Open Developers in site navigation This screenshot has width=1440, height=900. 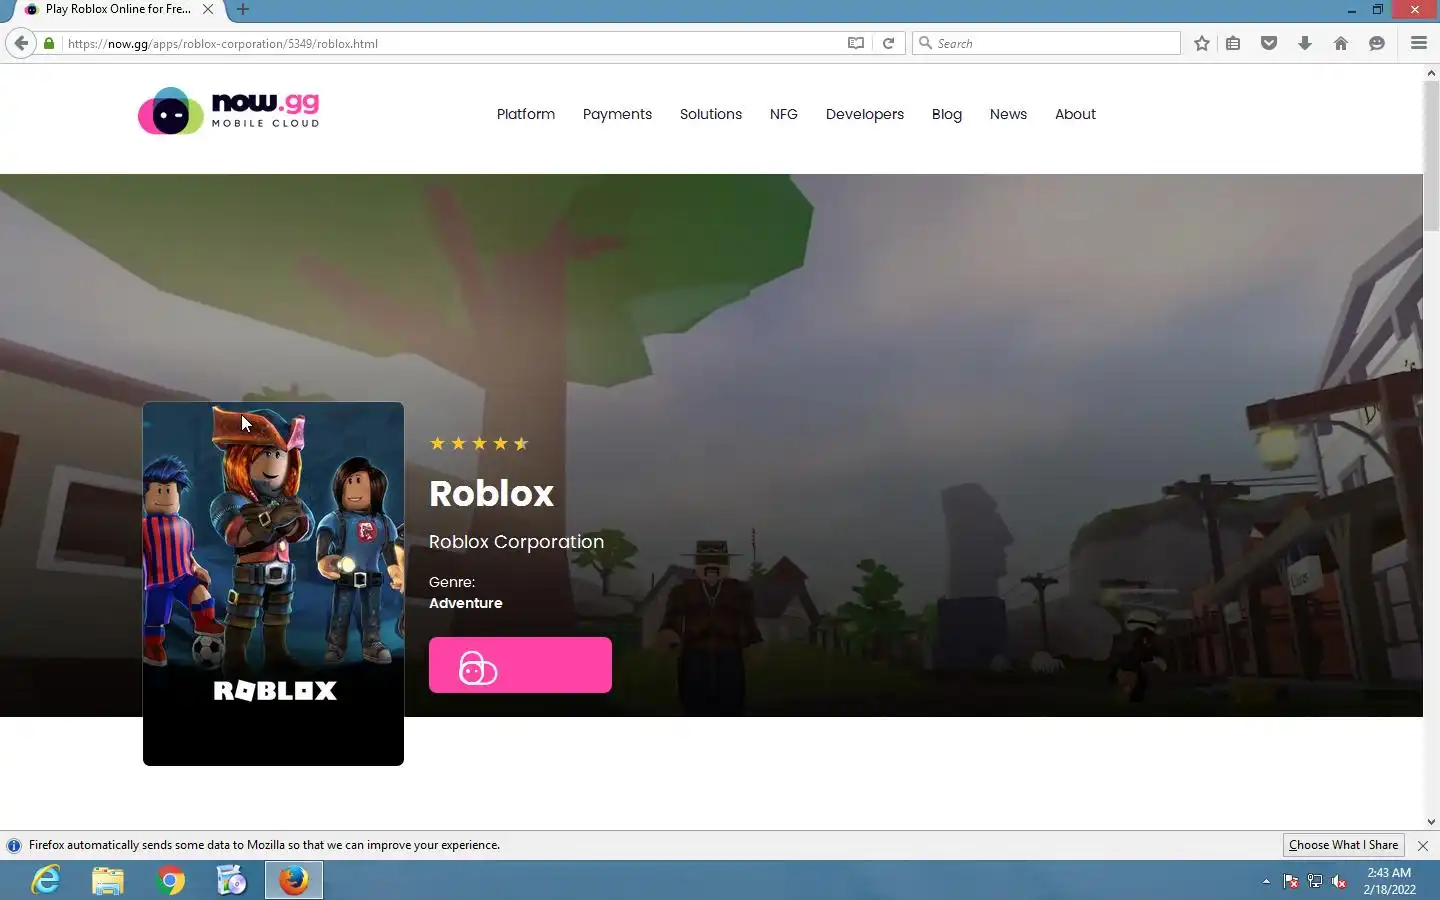point(865,114)
